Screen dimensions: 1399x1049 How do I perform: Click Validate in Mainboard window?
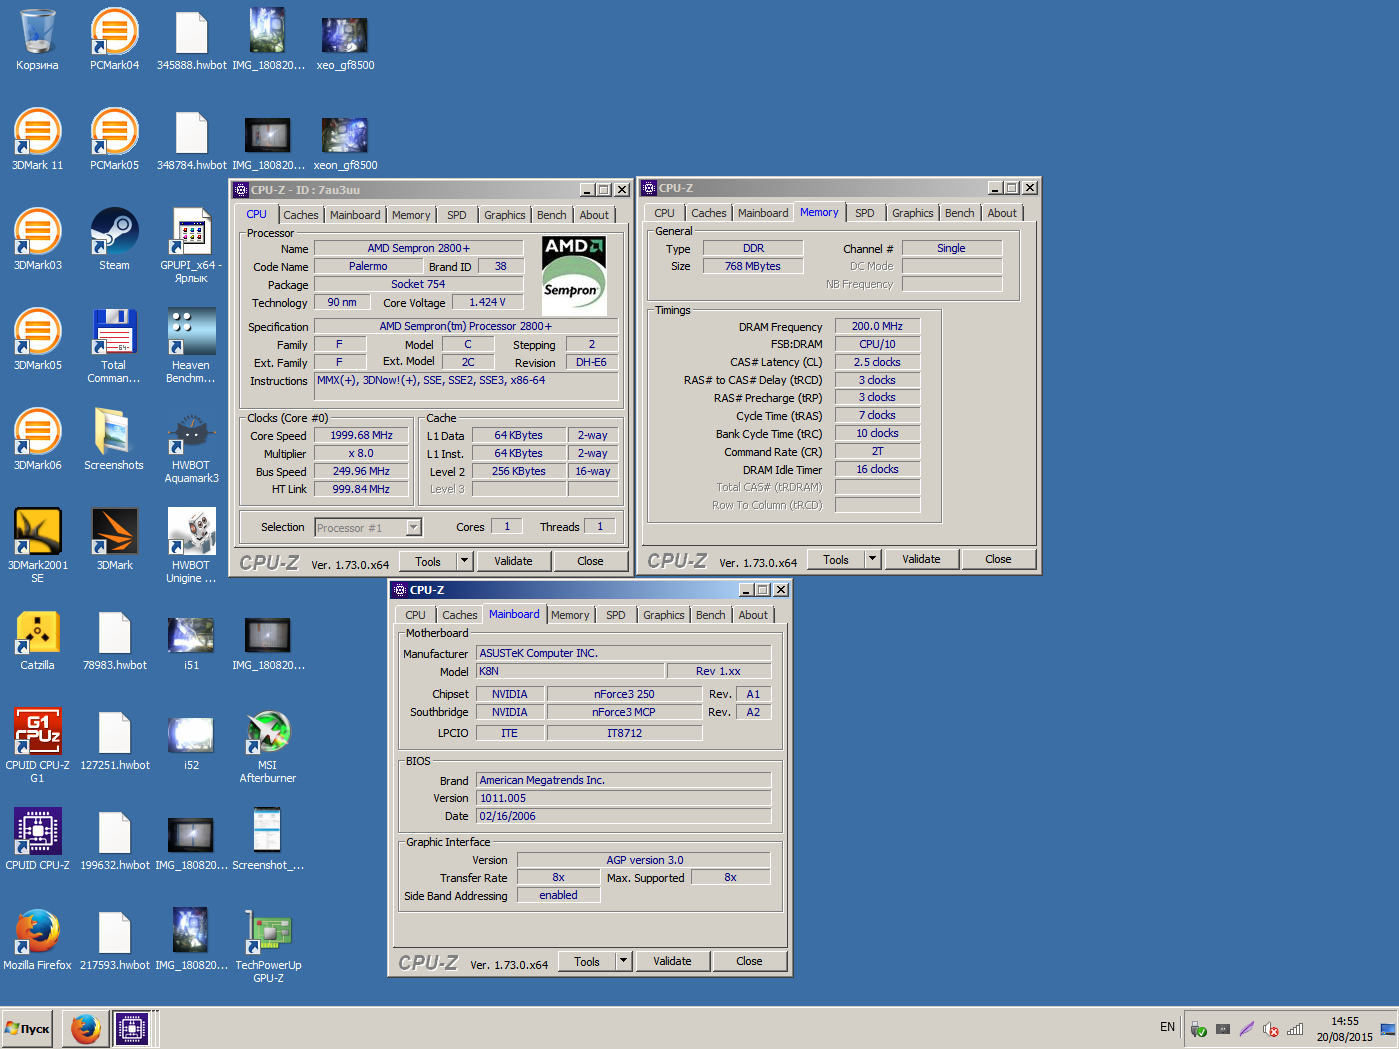coord(672,961)
